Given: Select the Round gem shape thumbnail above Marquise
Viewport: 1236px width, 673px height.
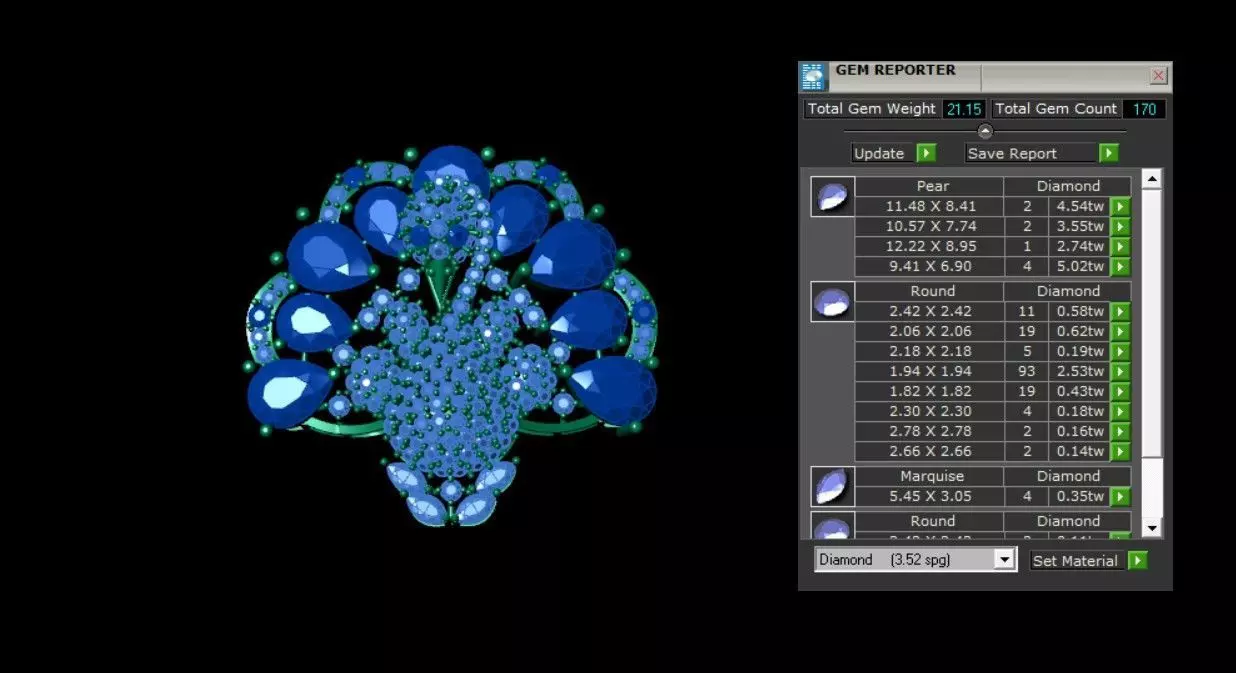Looking at the screenshot, I should pyautogui.click(x=833, y=301).
